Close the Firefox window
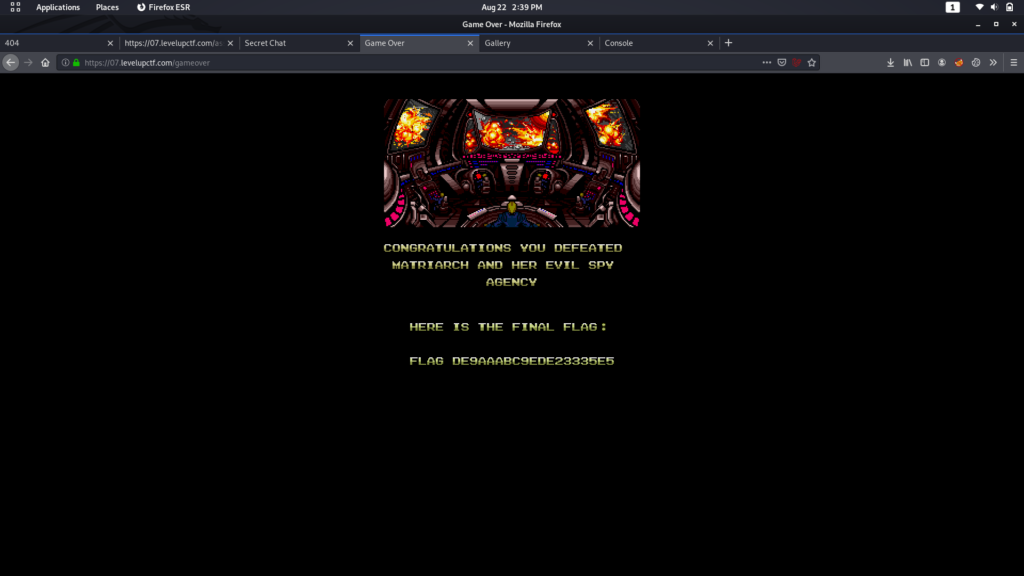The width and height of the screenshot is (1024, 576). point(1014,25)
